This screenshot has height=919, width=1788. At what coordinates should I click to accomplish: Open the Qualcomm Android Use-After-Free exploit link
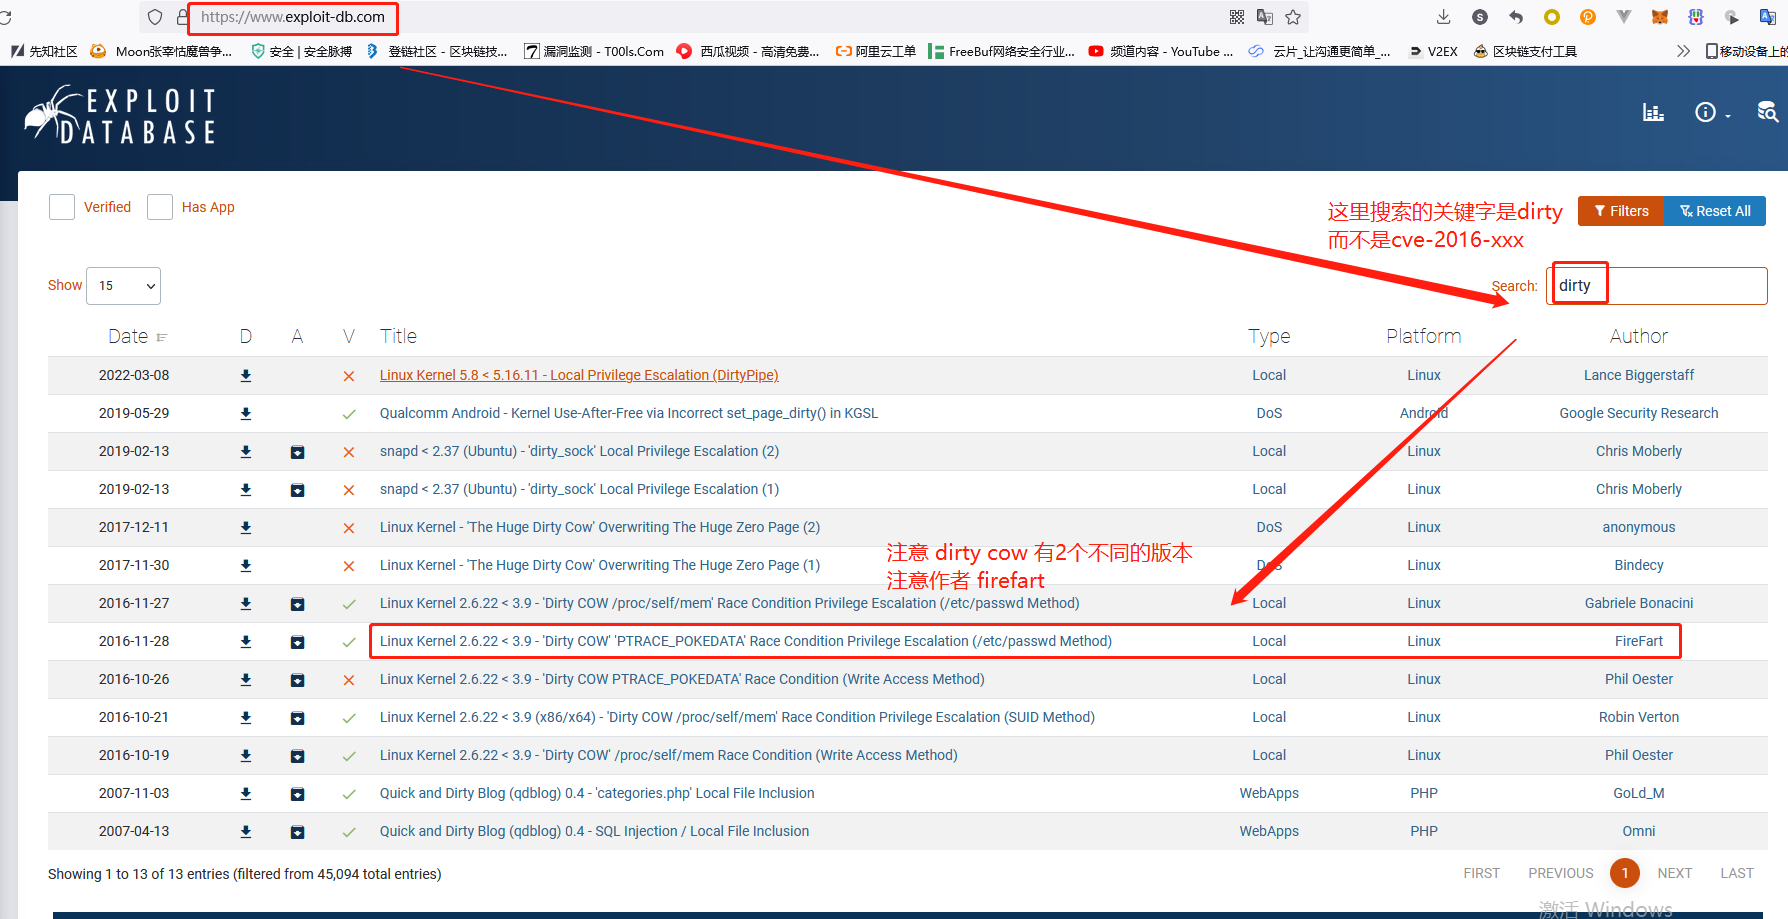point(629,414)
